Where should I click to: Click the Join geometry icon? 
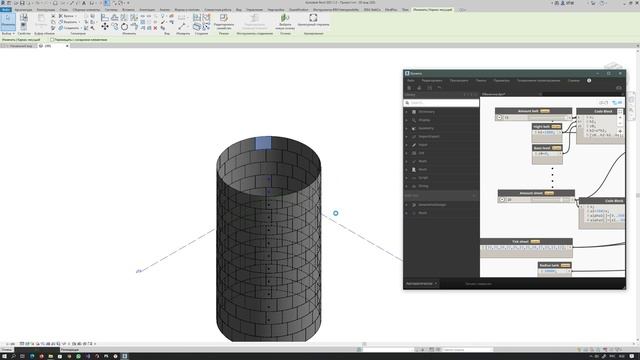tap(60, 28)
